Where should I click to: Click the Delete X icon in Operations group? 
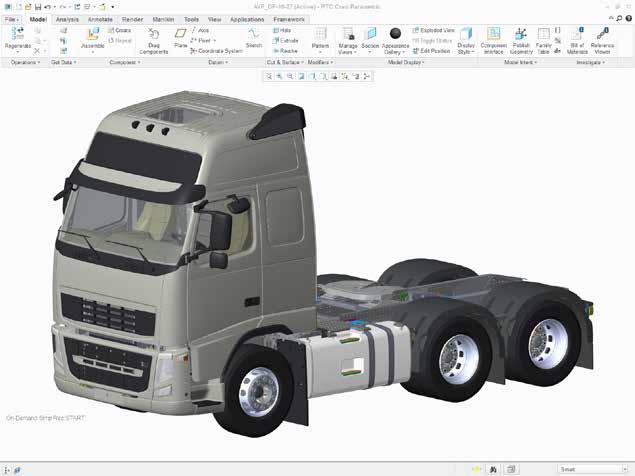[37, 51]
